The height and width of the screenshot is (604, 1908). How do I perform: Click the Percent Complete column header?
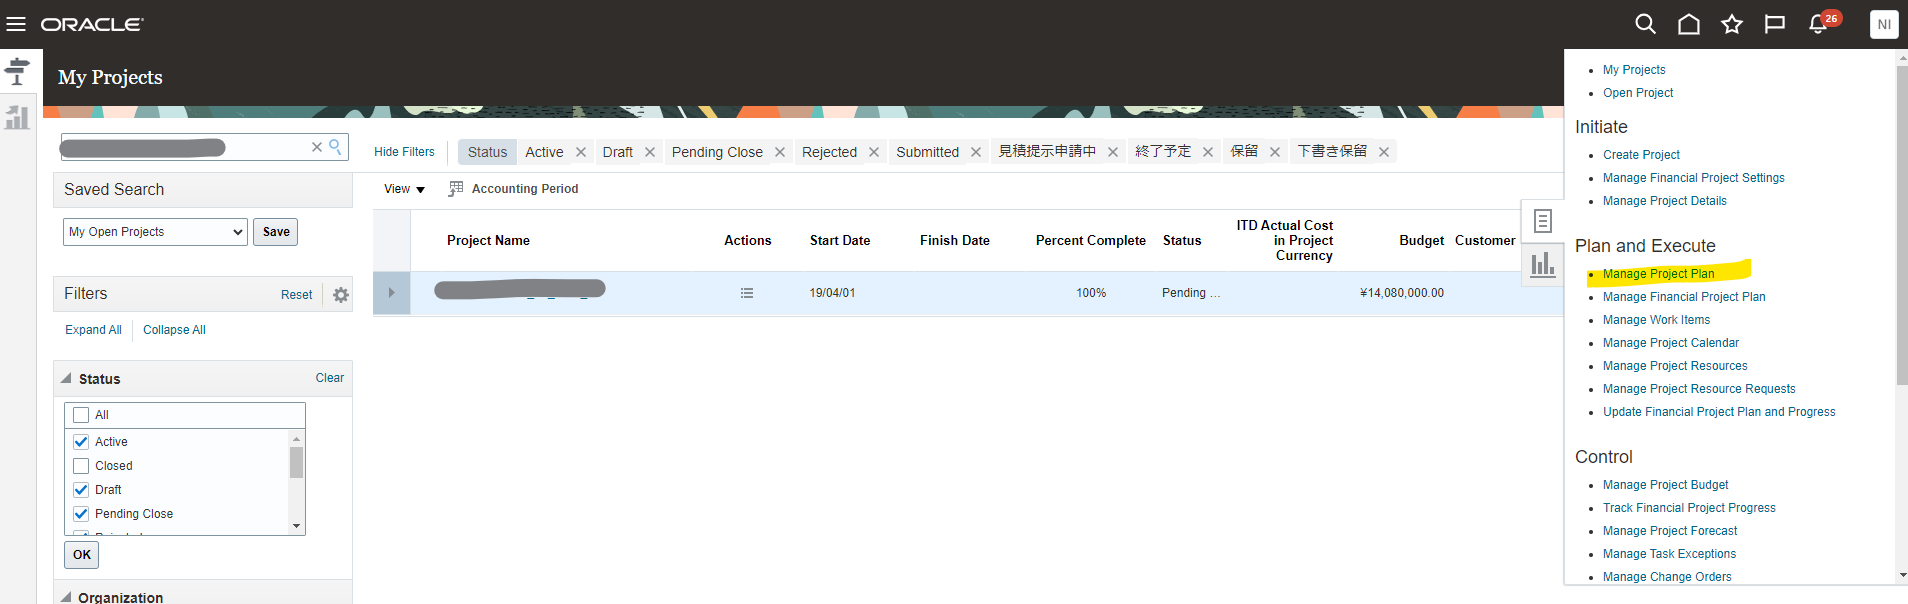1091,241
